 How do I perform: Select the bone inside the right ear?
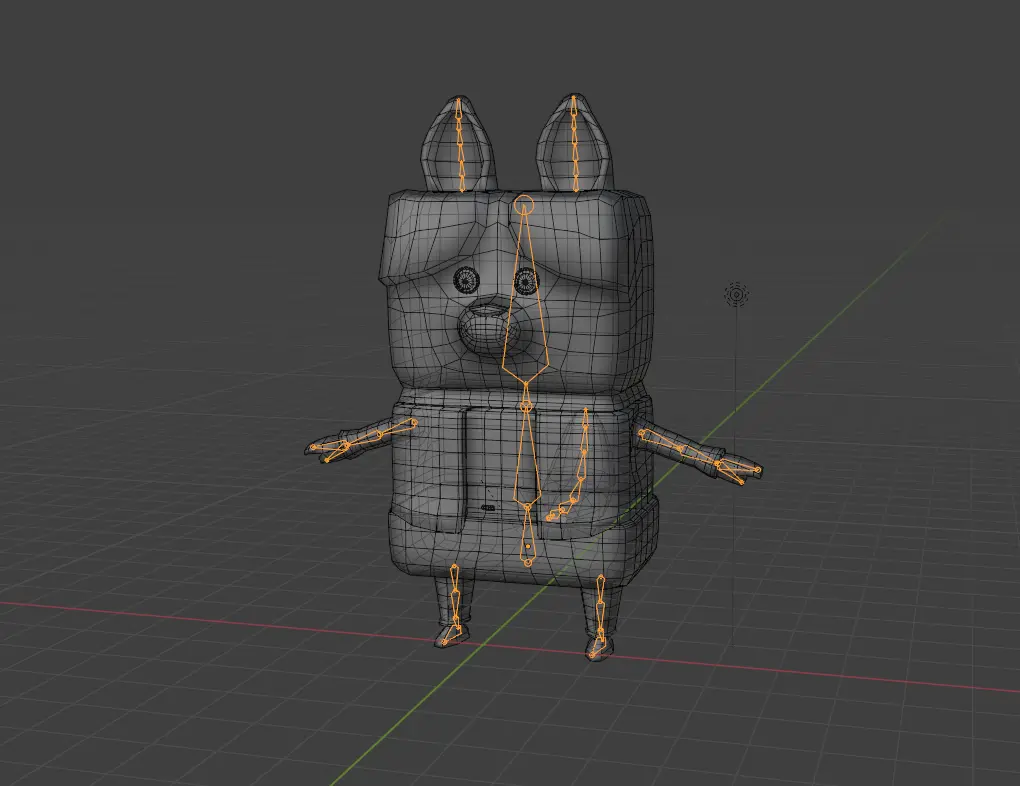pyautogui.click(x=575, y=145)
